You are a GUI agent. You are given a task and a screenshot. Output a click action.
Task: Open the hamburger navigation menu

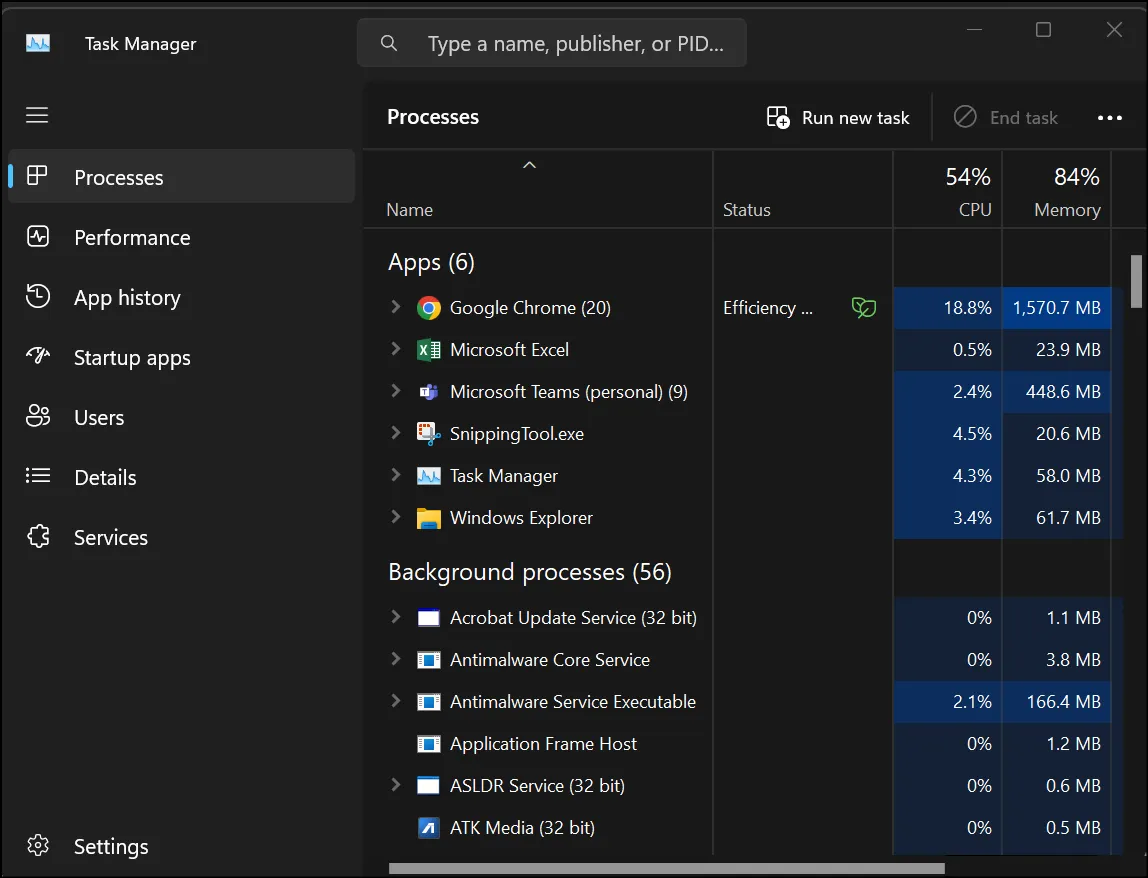[x=37, y=115]
